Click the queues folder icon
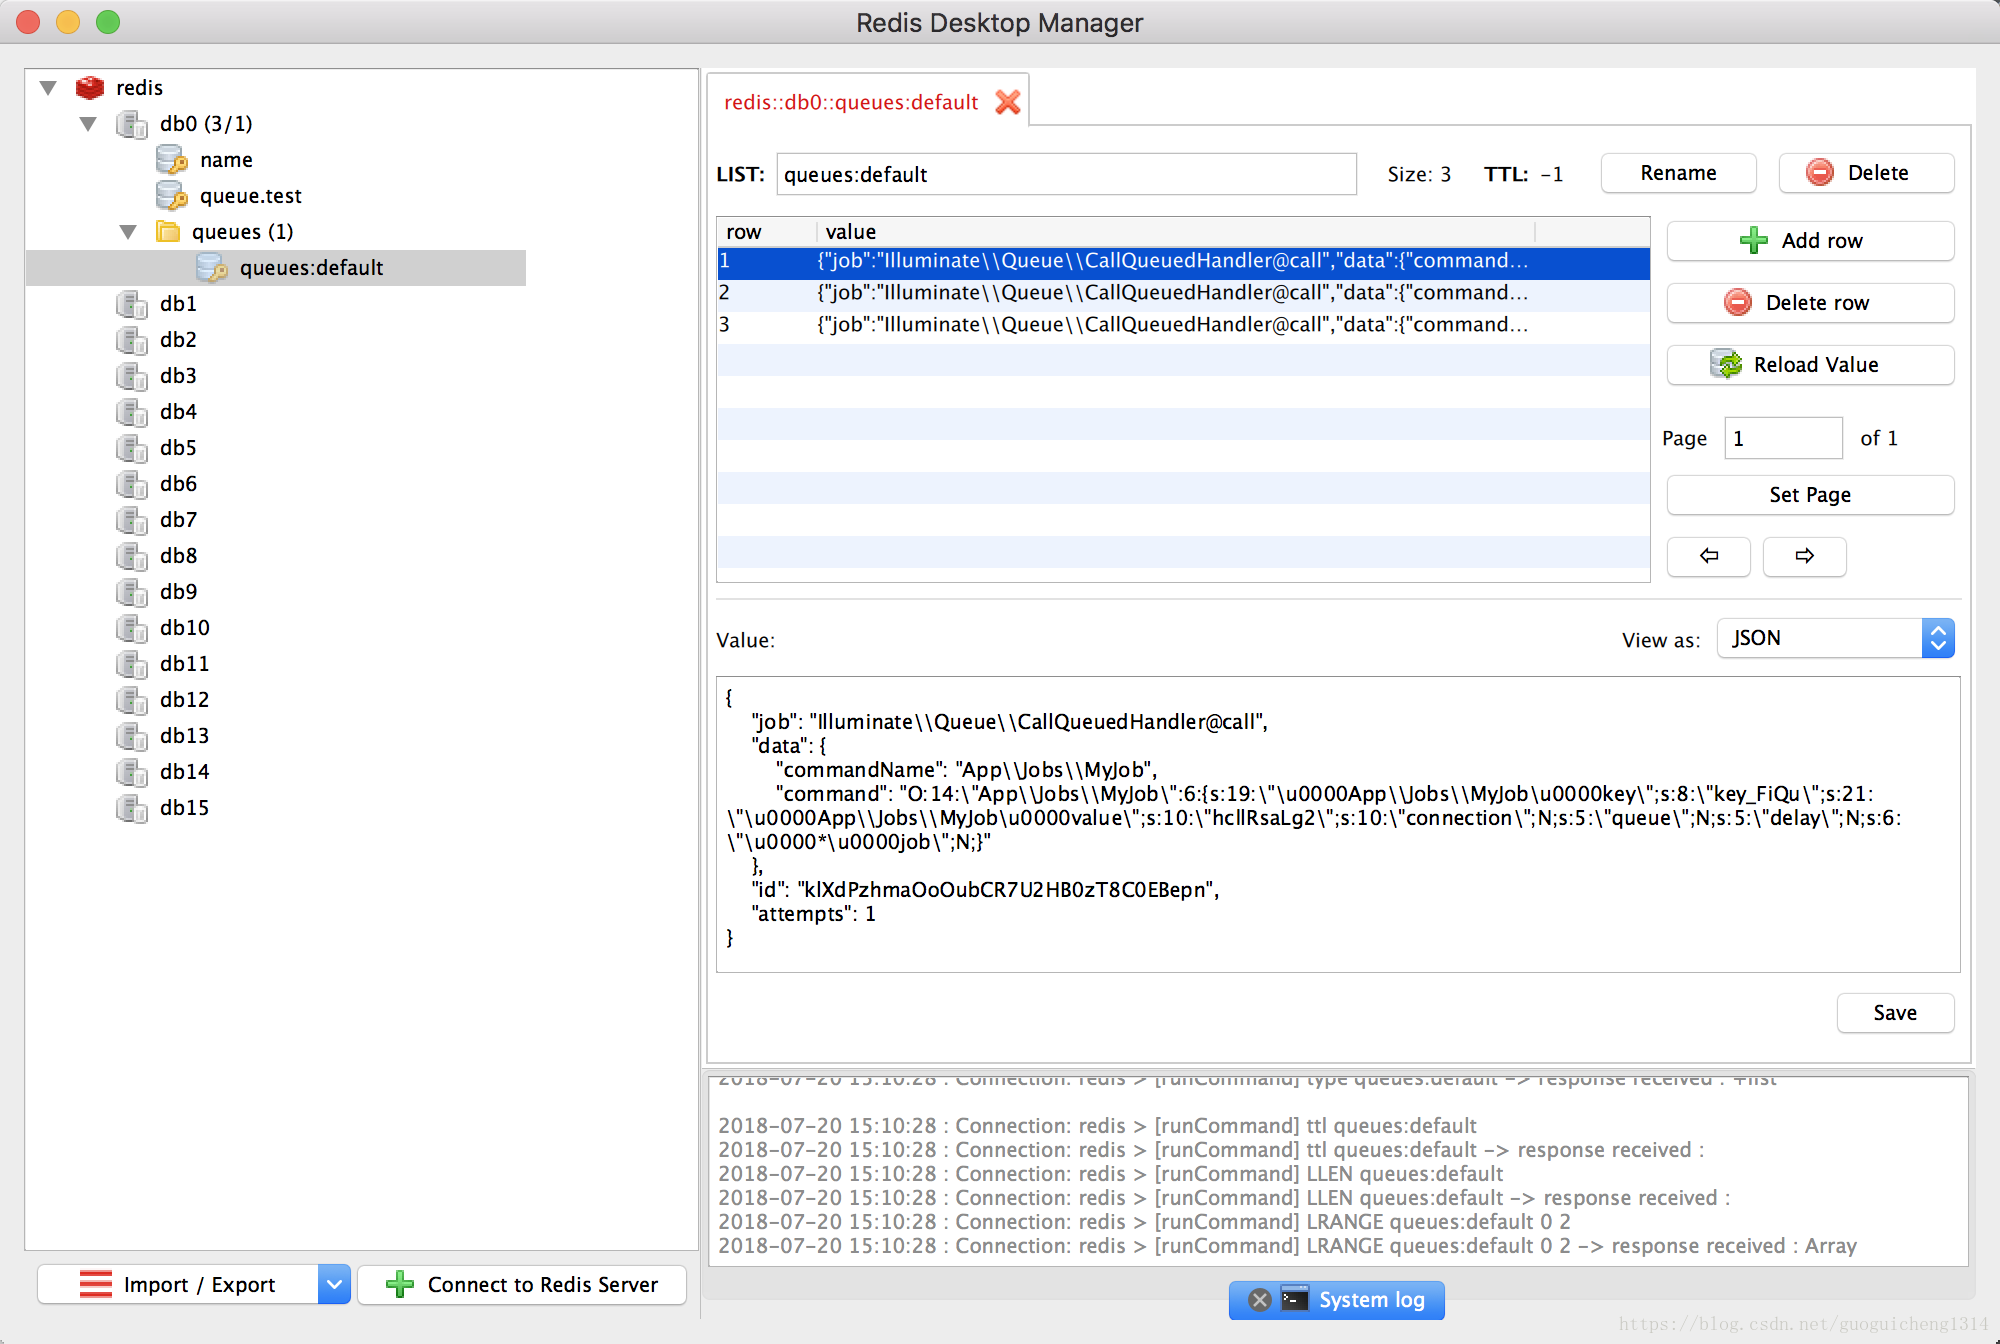The height and width of the screenshot is (1344, 2000). [x=168, y=232]
